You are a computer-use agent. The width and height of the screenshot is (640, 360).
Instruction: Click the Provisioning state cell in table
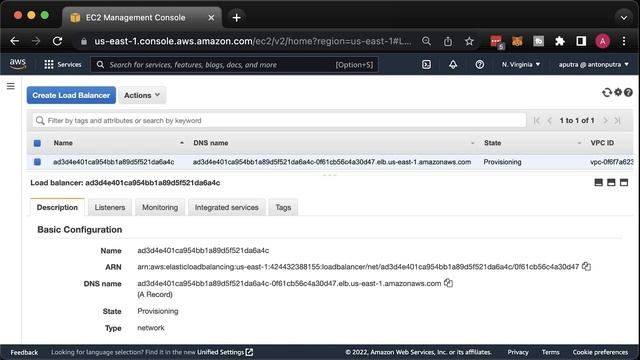tap(502, 162)
